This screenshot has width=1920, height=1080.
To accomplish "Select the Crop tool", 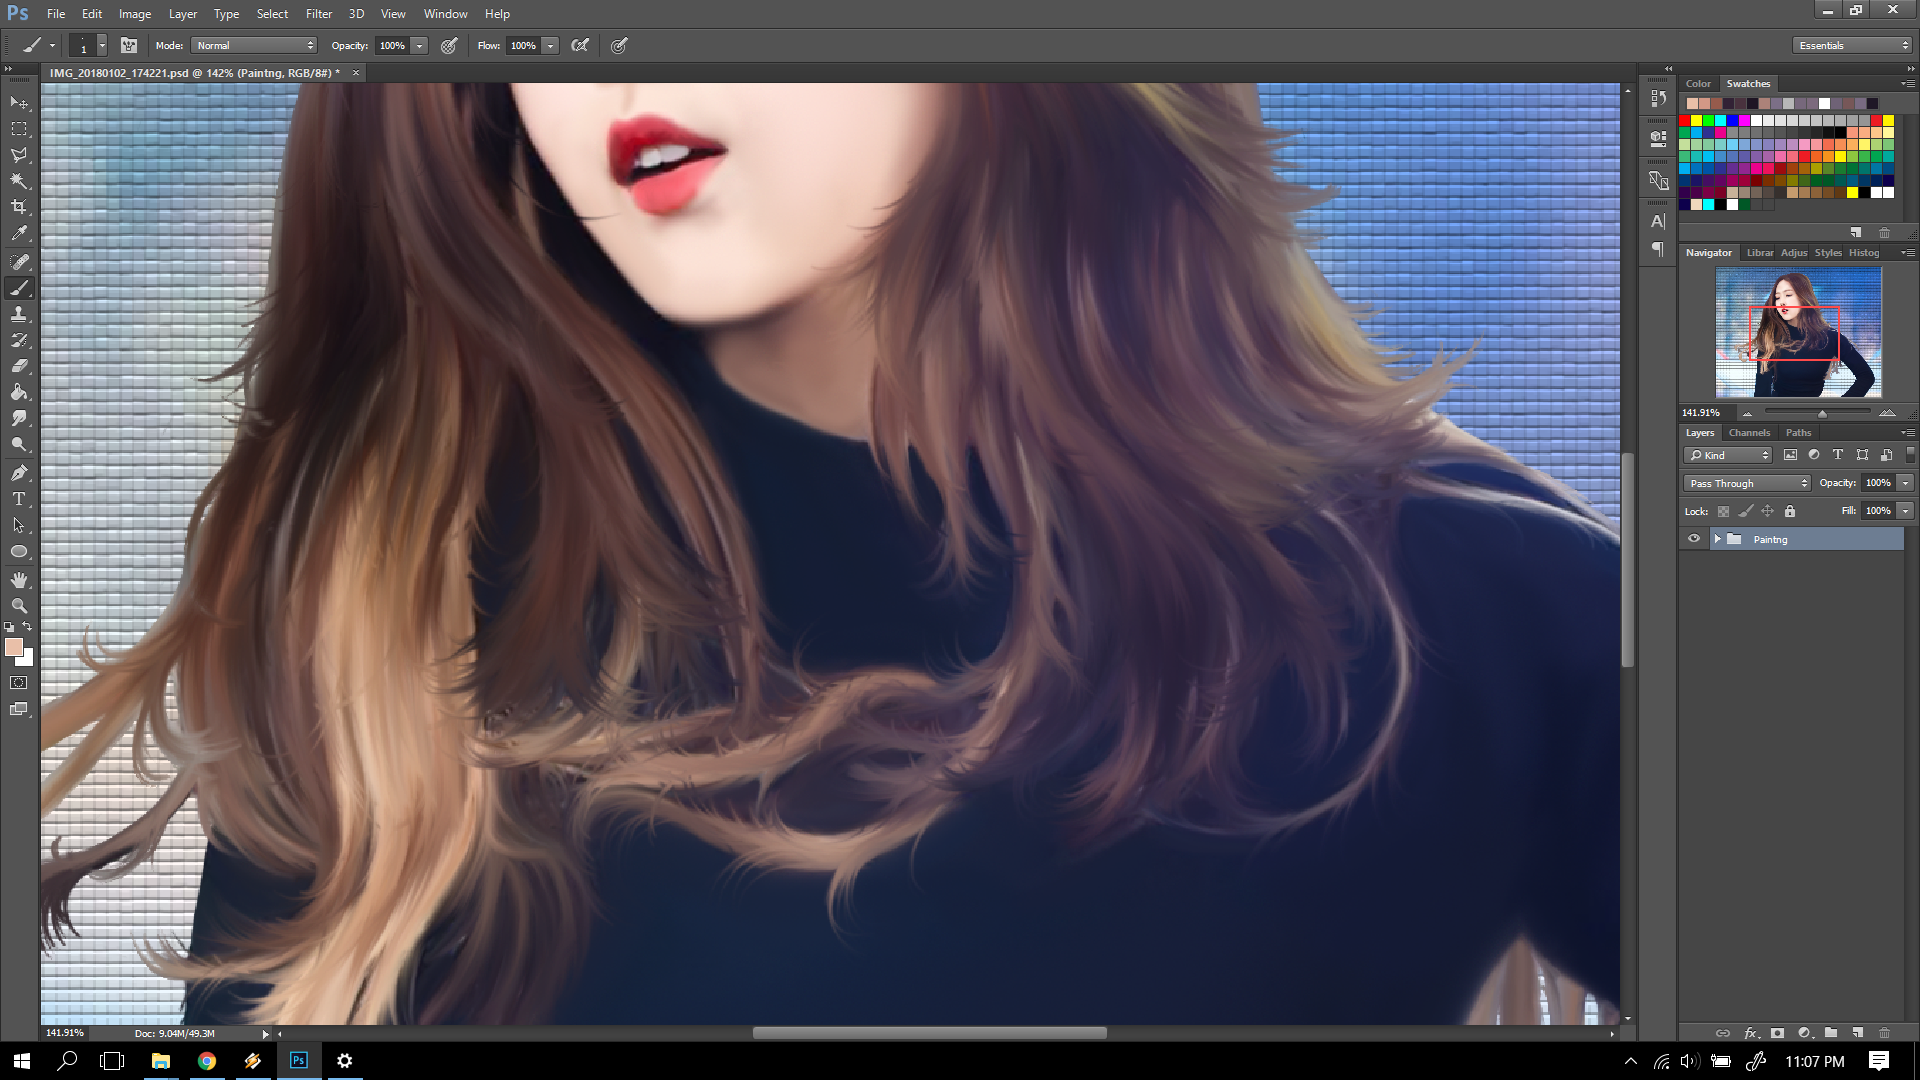I will point(19,206).
